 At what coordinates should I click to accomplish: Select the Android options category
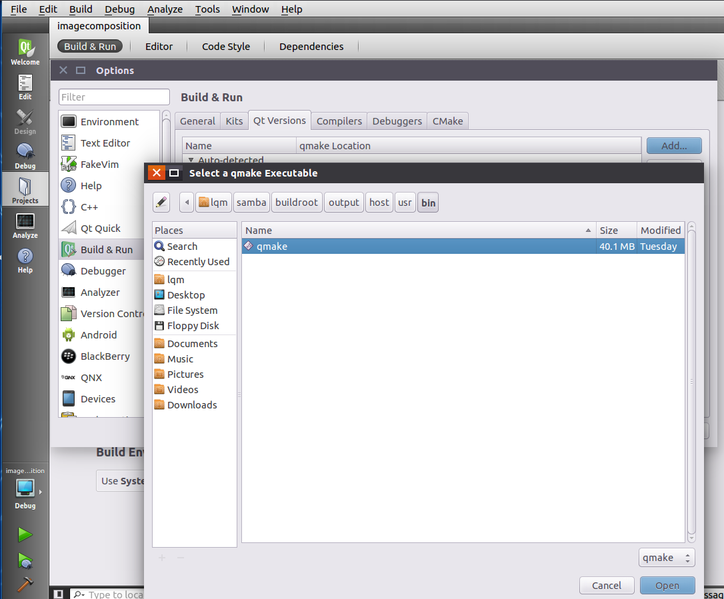[x=98, y=335]
